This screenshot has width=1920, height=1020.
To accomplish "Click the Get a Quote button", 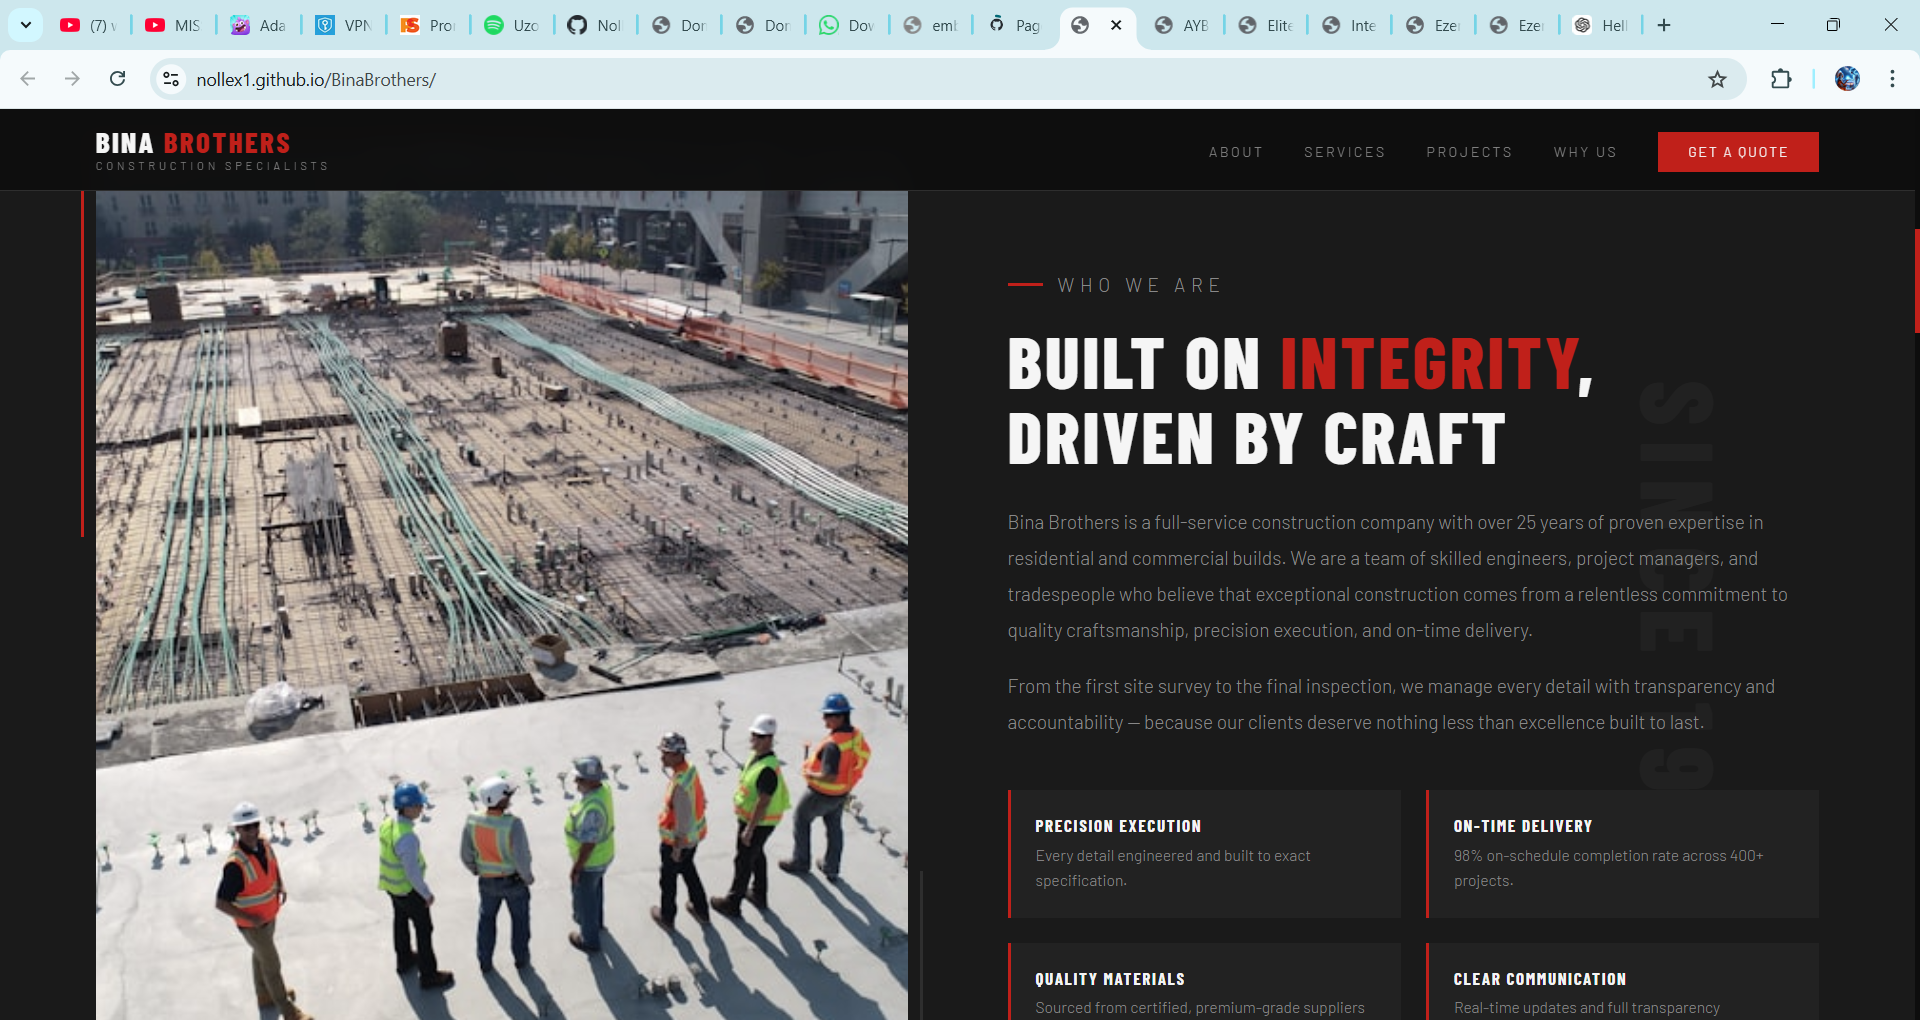I will (1737, 152).
